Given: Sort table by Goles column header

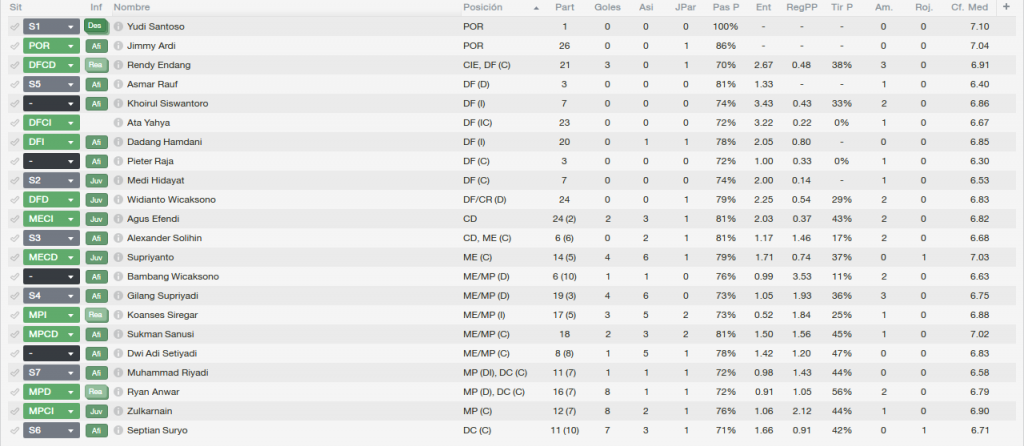Looking at the screenshot, I should (x=607, y=7).
